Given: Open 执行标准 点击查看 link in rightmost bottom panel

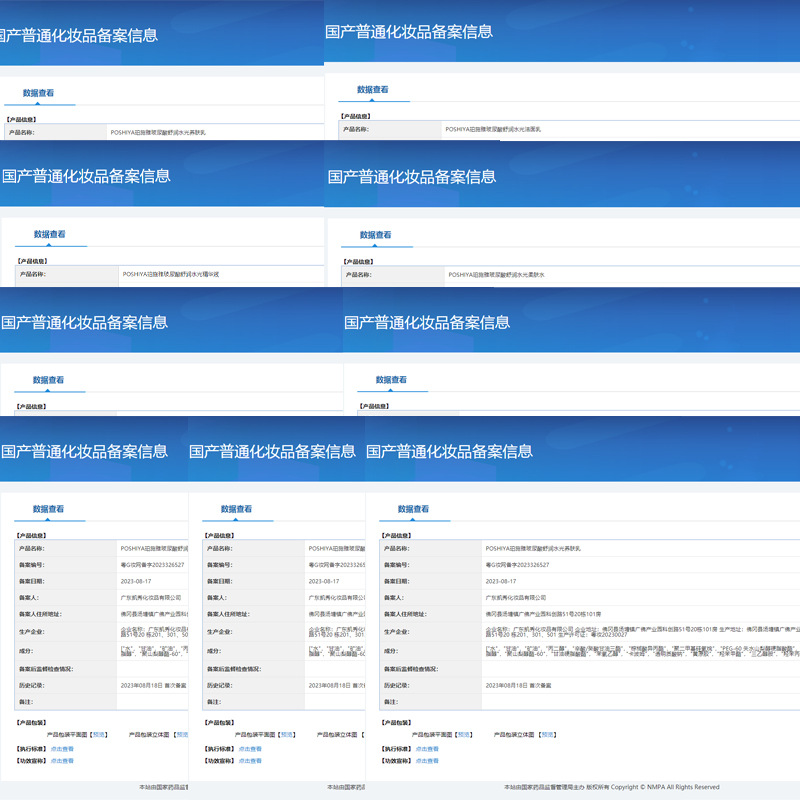Looking at the screenshot, I should (427, 749).
